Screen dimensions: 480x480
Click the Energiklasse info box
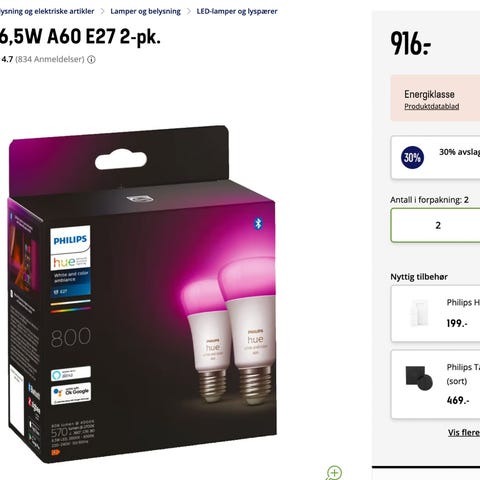[x=435, y=98]
